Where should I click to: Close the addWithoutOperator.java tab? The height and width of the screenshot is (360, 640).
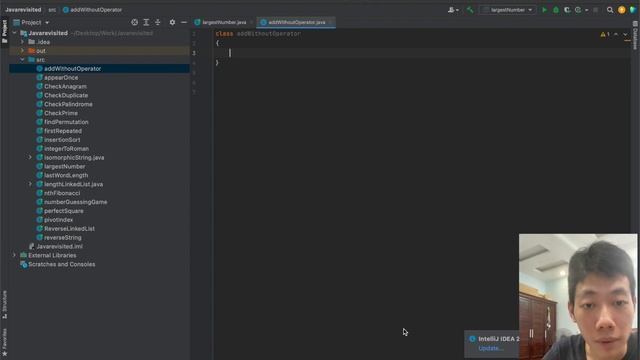click(331, 22)
